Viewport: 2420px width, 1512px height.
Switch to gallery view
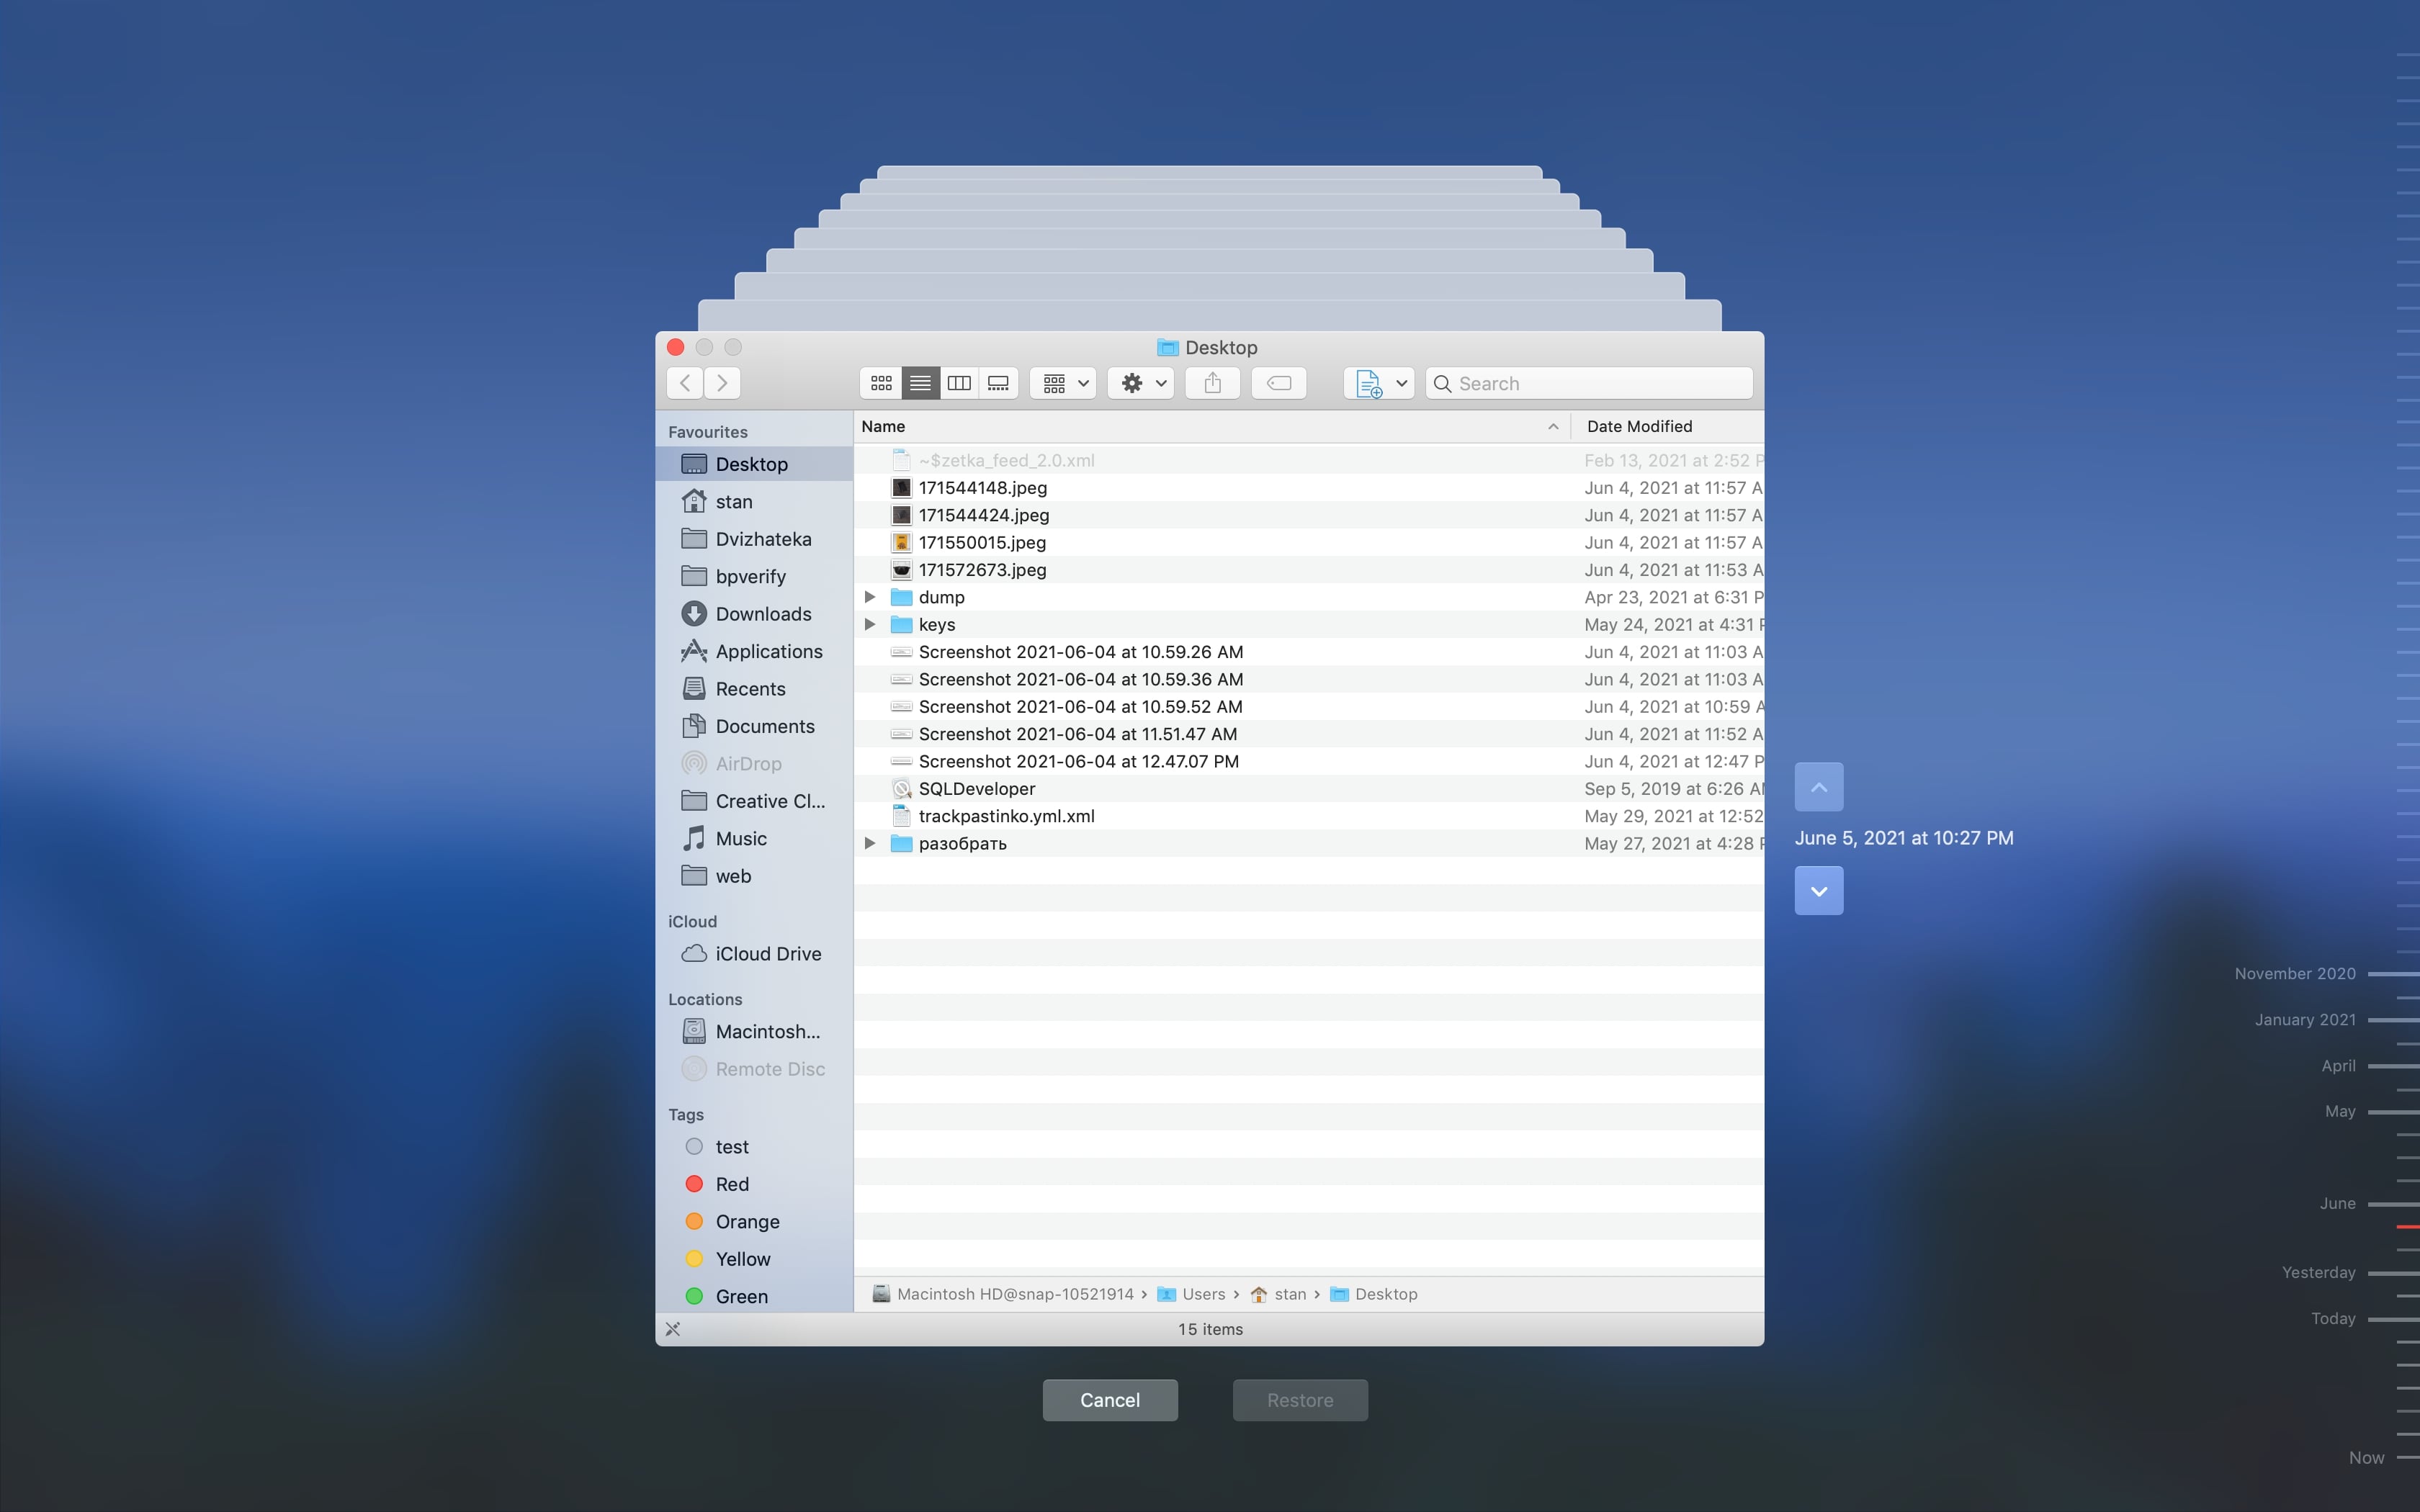tap(998, 383)
